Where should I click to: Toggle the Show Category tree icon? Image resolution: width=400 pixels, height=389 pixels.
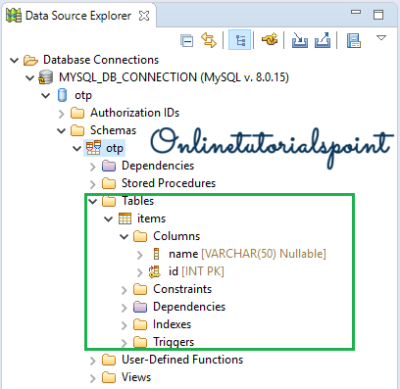(x=240, y=41)
